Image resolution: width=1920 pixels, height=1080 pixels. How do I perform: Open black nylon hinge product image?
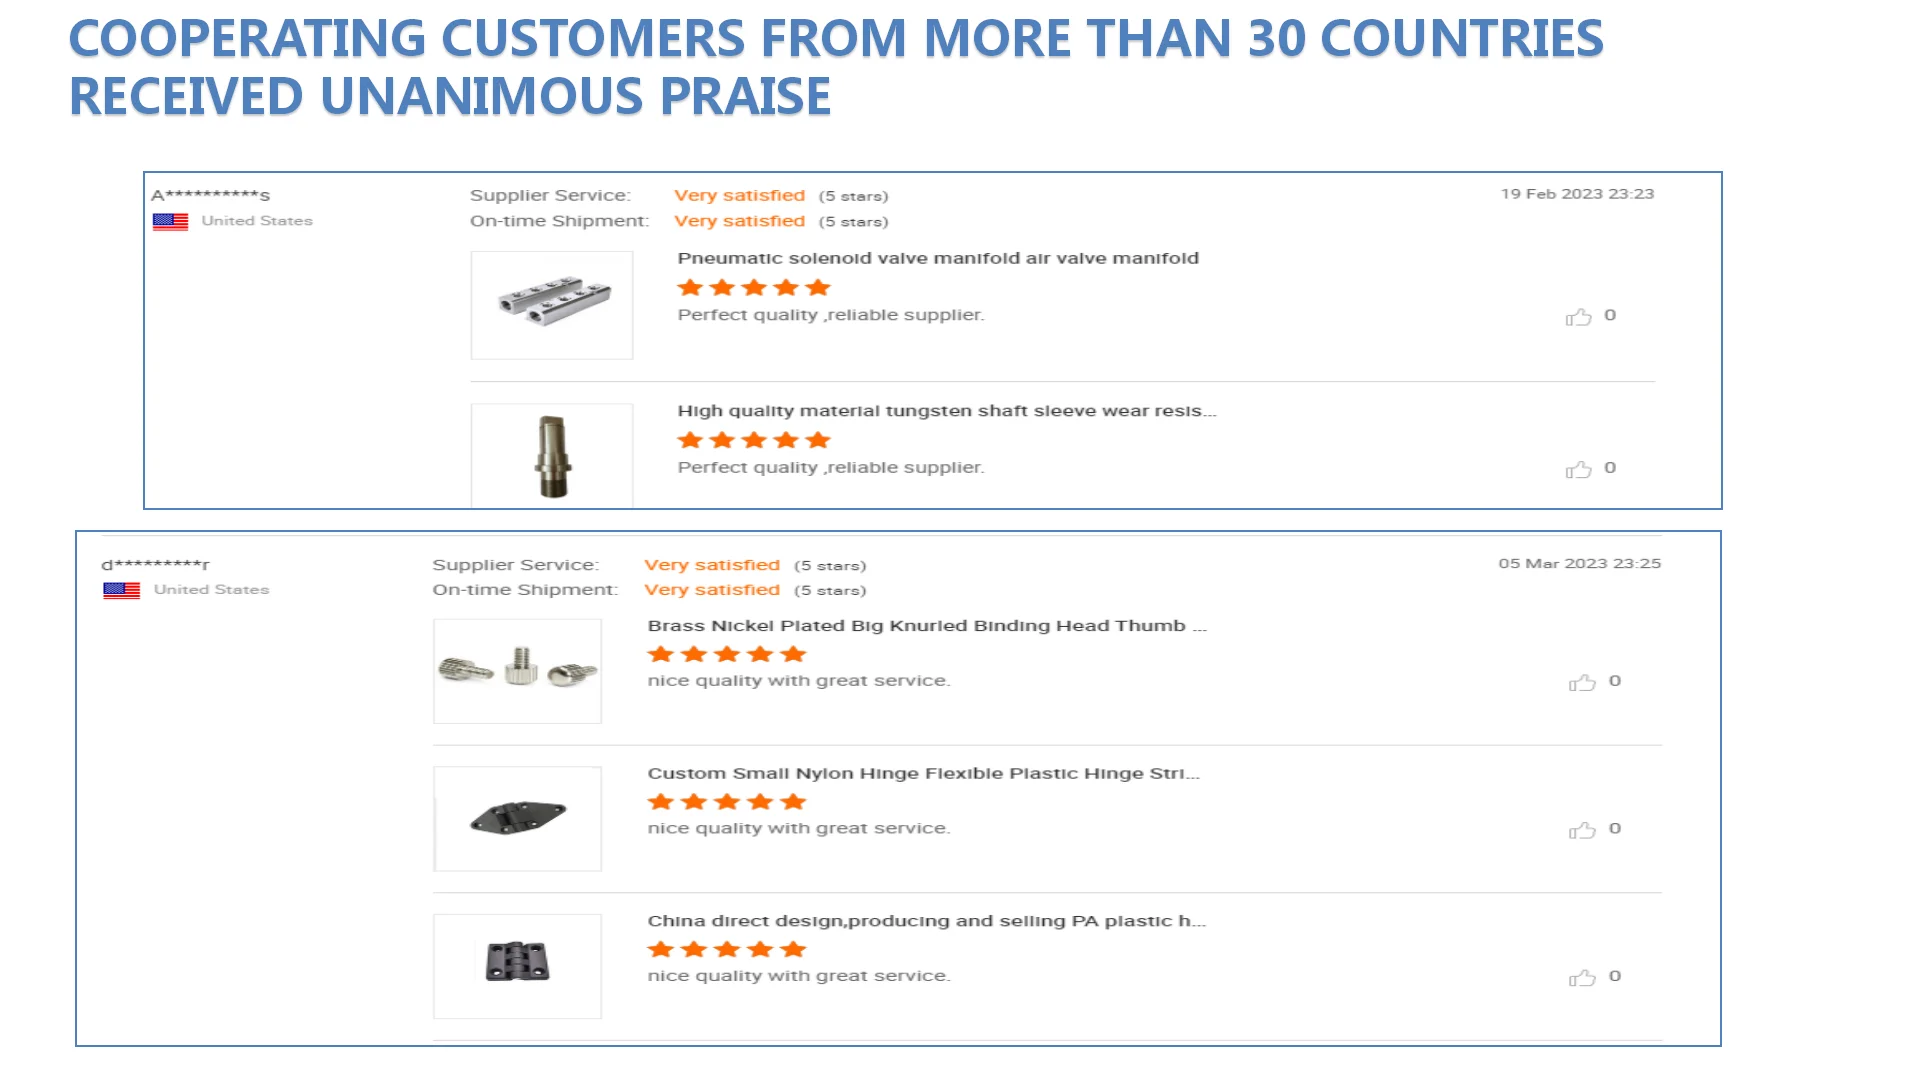[x=517, y=818]
